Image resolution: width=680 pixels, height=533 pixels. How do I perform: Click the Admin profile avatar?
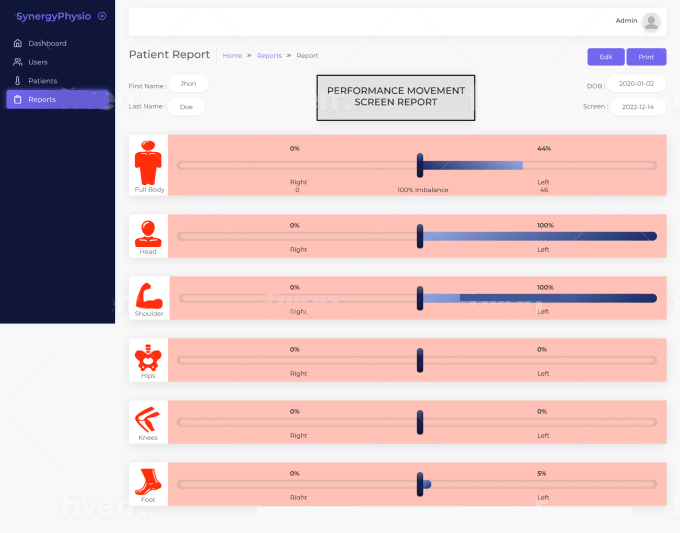(x=651, y=21)
